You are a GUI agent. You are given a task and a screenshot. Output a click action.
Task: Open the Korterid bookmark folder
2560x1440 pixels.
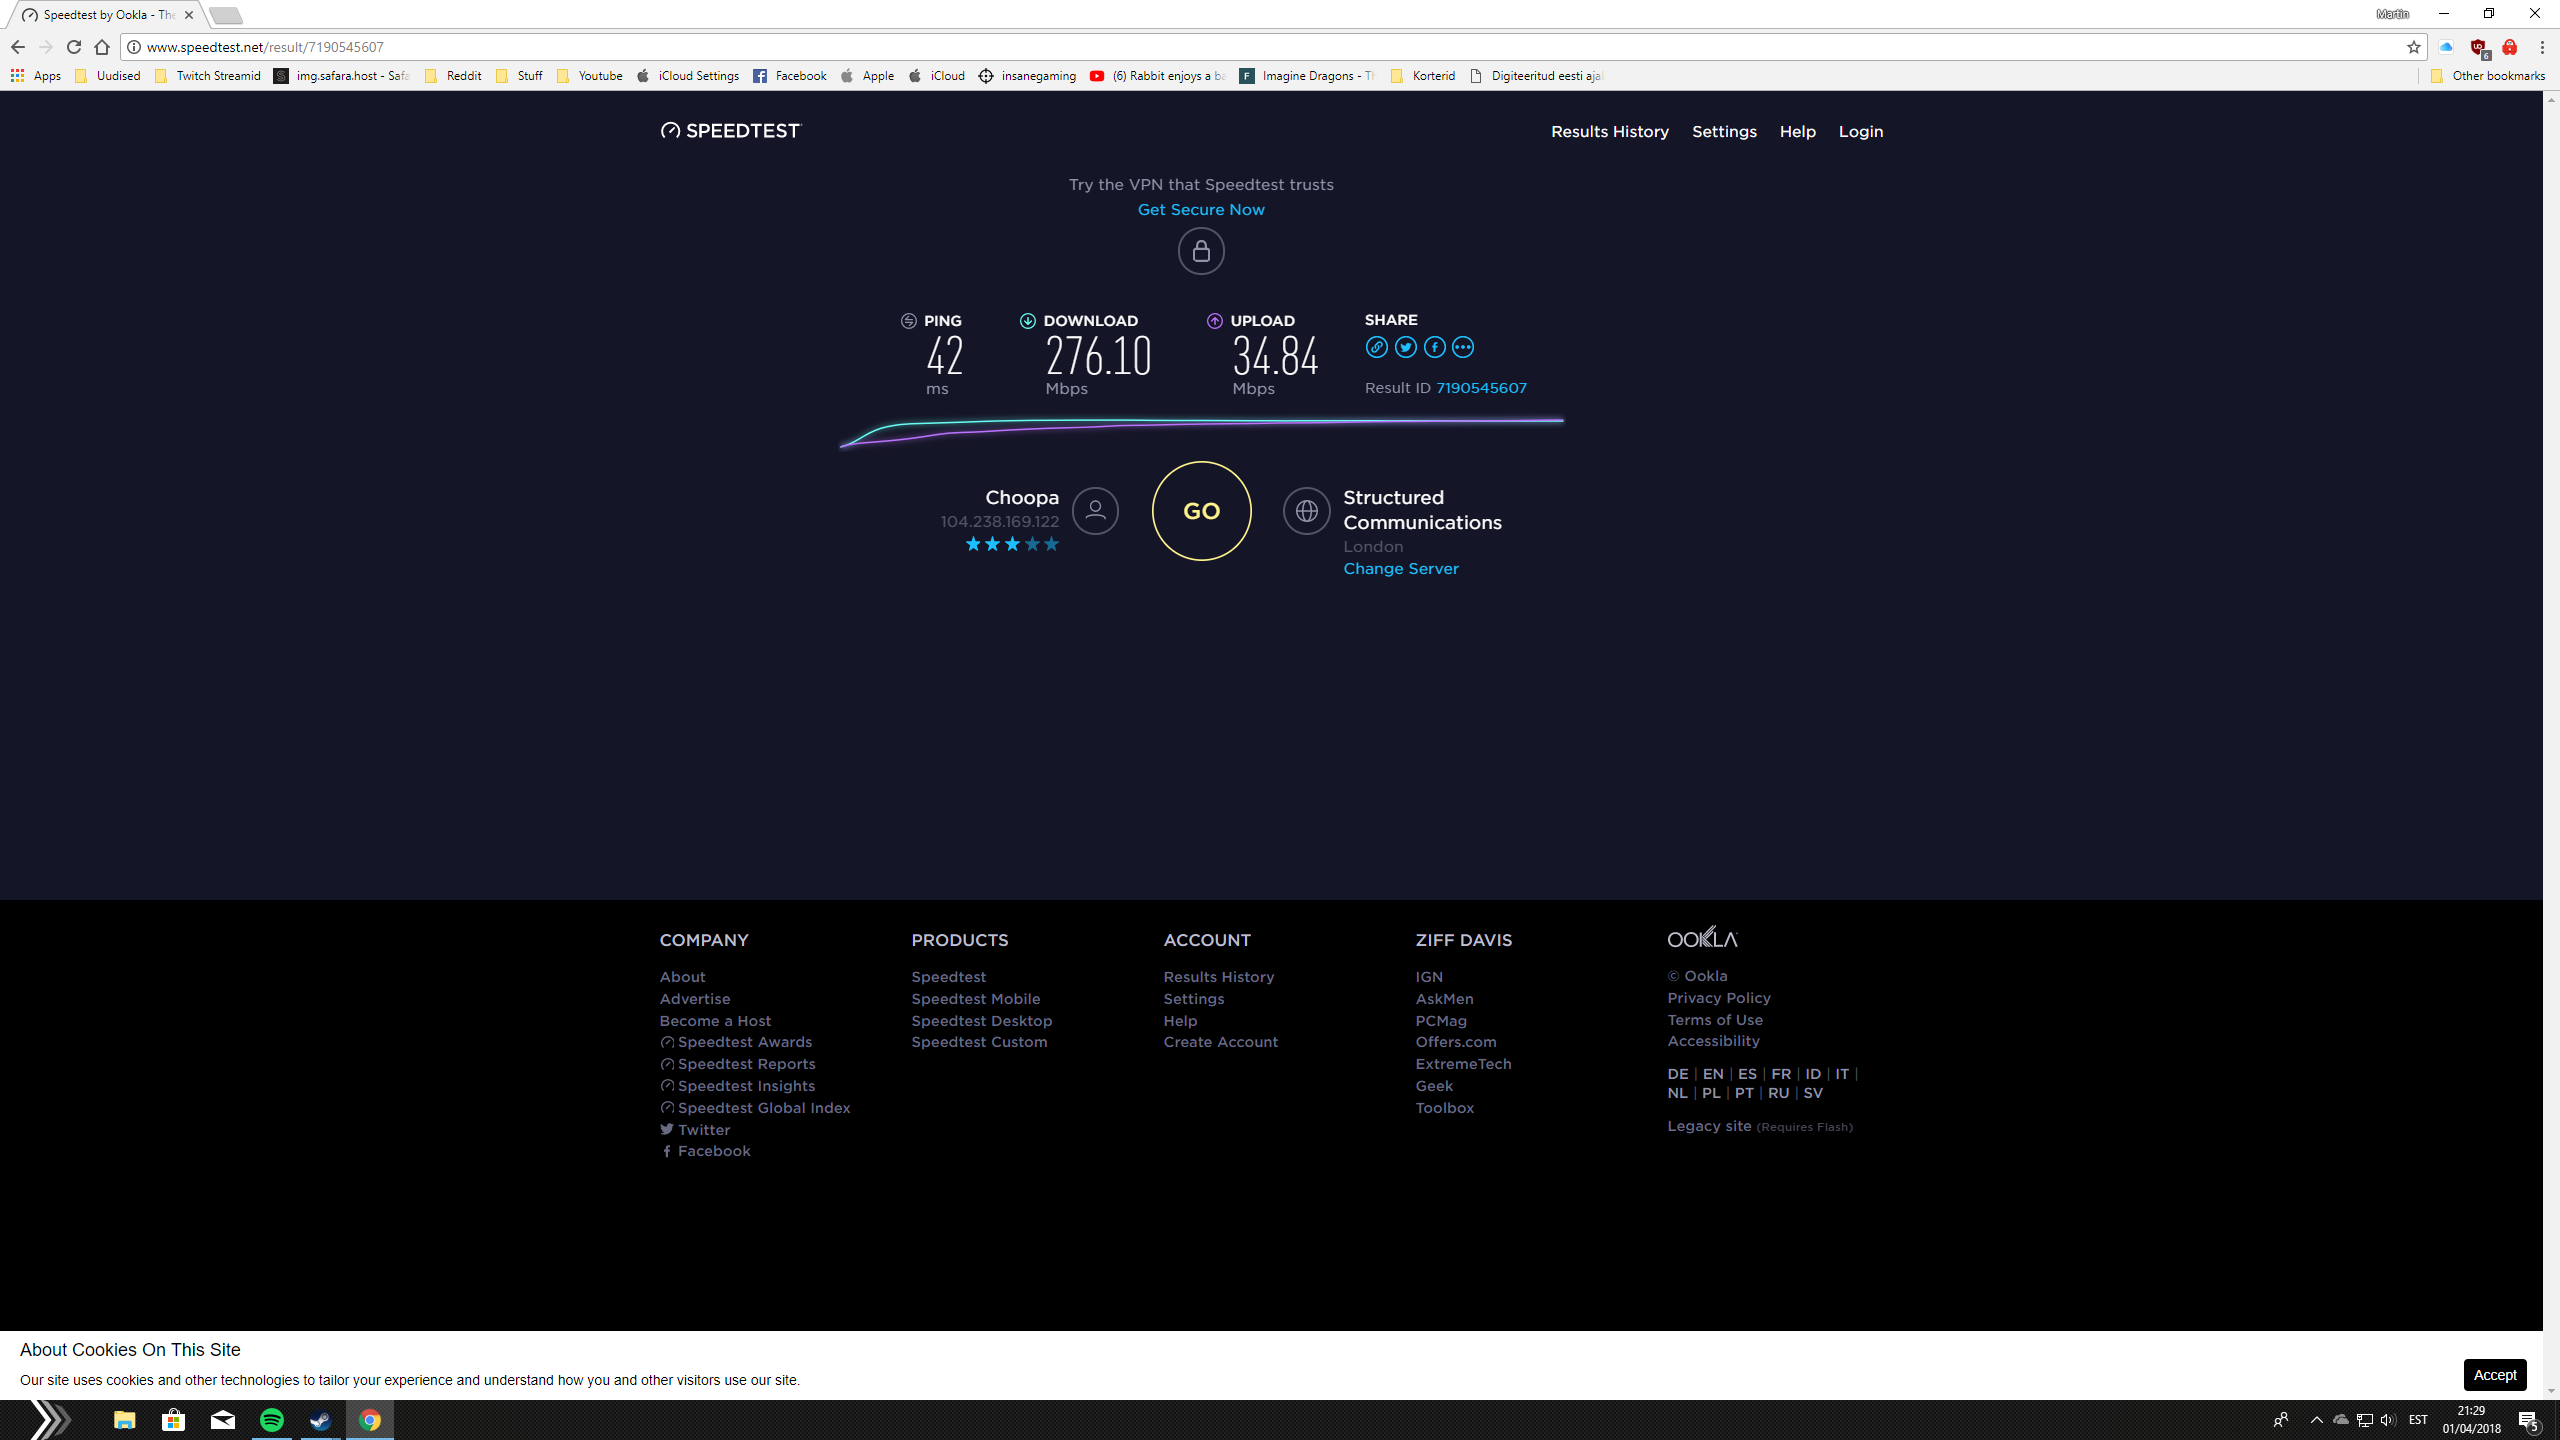tap(1423, 76)
